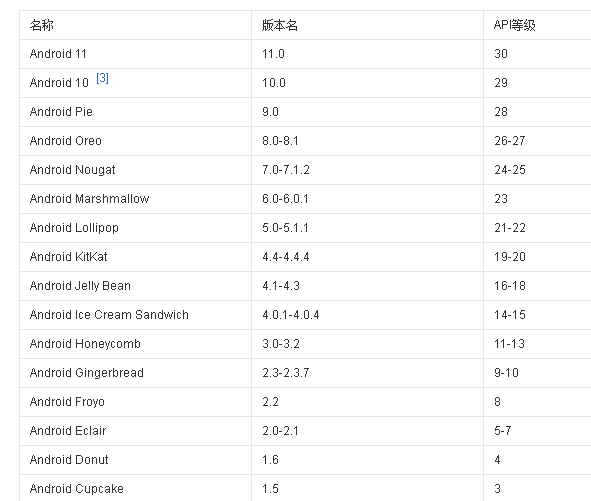Screen dimensions: 591x501
Task: Select the Android Oreo cell
Action: (135, 141)
